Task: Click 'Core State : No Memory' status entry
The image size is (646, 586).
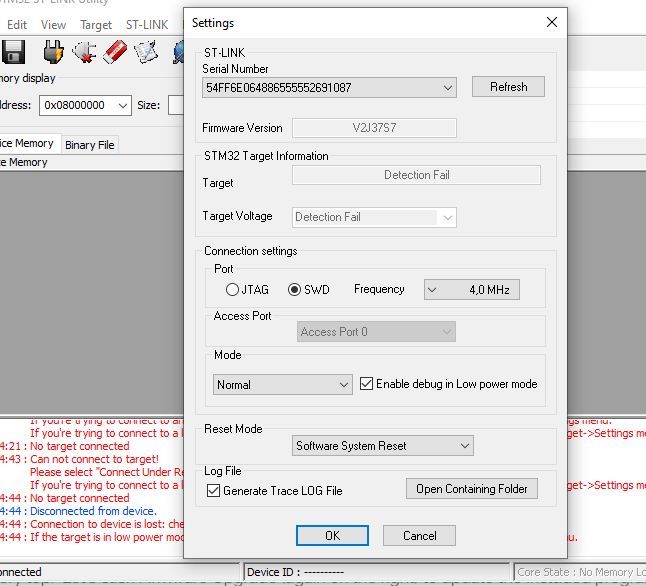Action: 581,572
